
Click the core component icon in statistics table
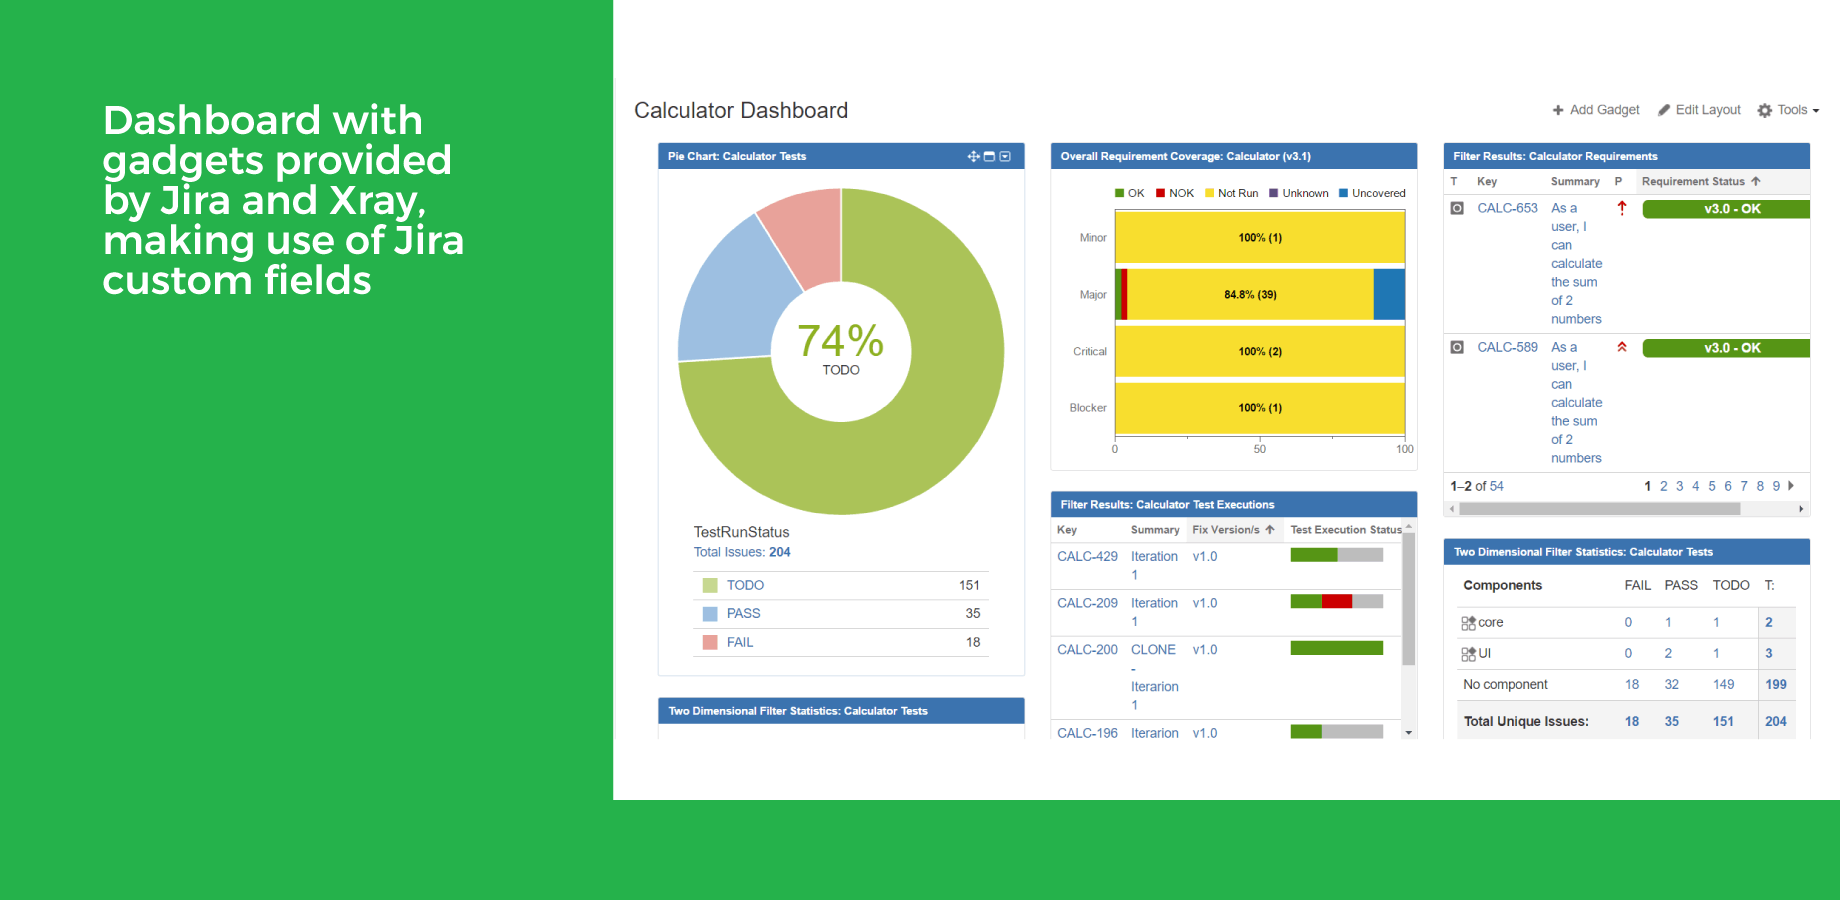coord(1466,622)
